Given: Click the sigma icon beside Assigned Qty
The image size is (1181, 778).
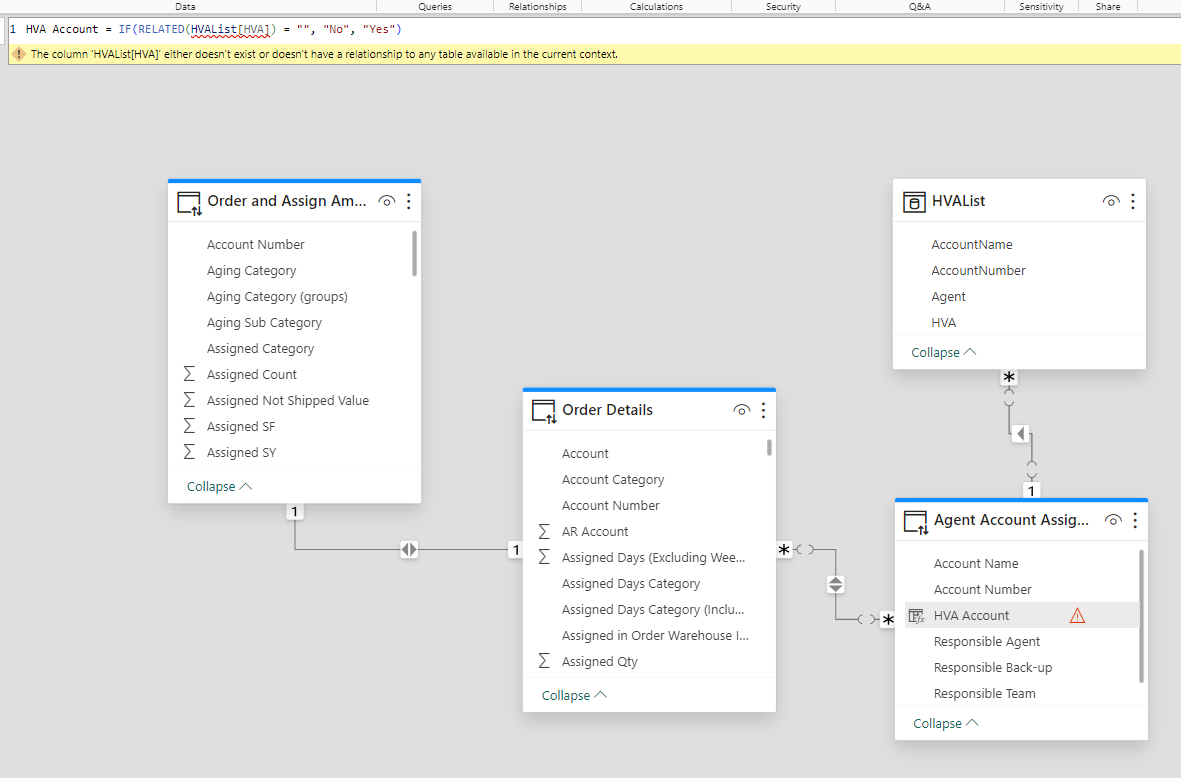Looking at the screenshot, I should (x=544, y=661).
